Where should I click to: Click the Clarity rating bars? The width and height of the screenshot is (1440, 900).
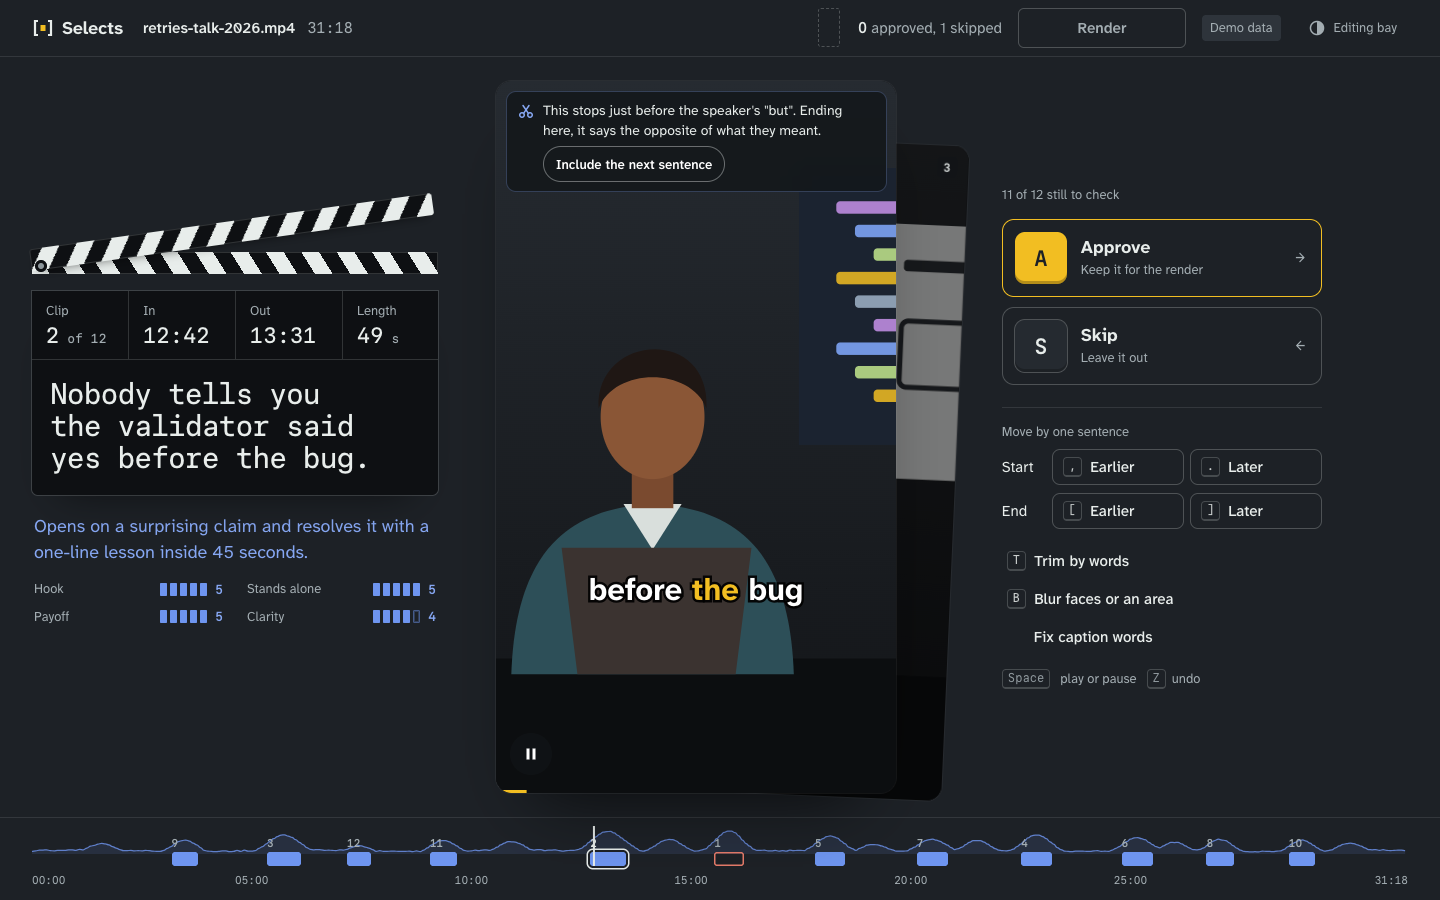coord(397,617)
